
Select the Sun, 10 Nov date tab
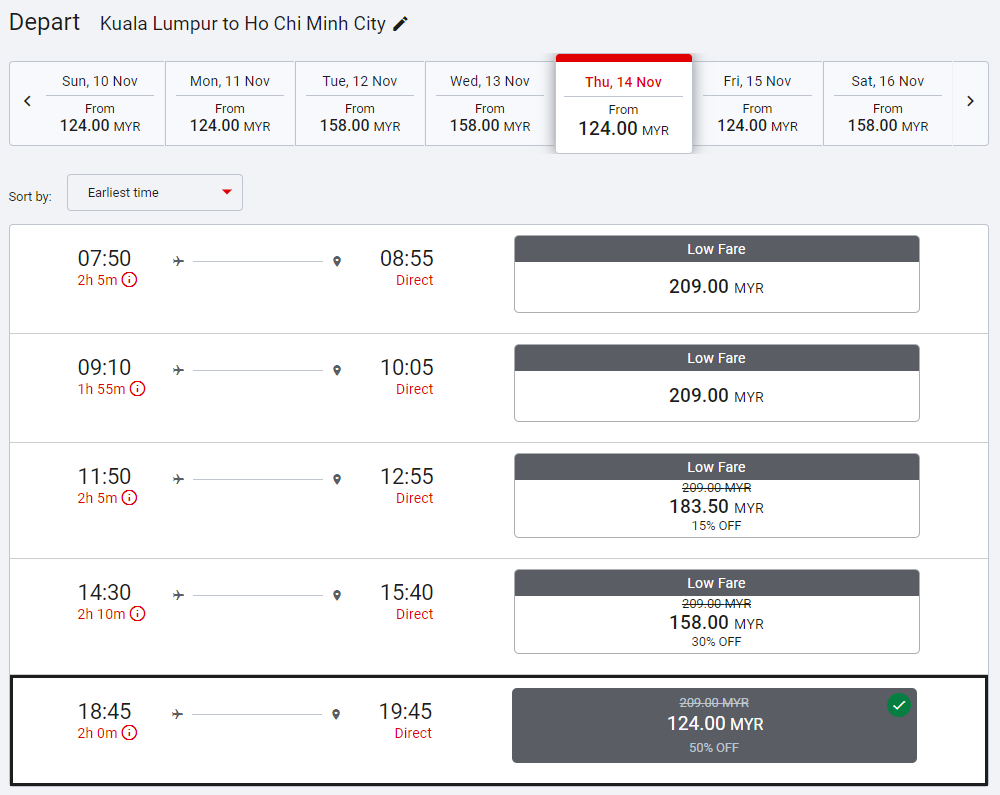tap(100, 104)
